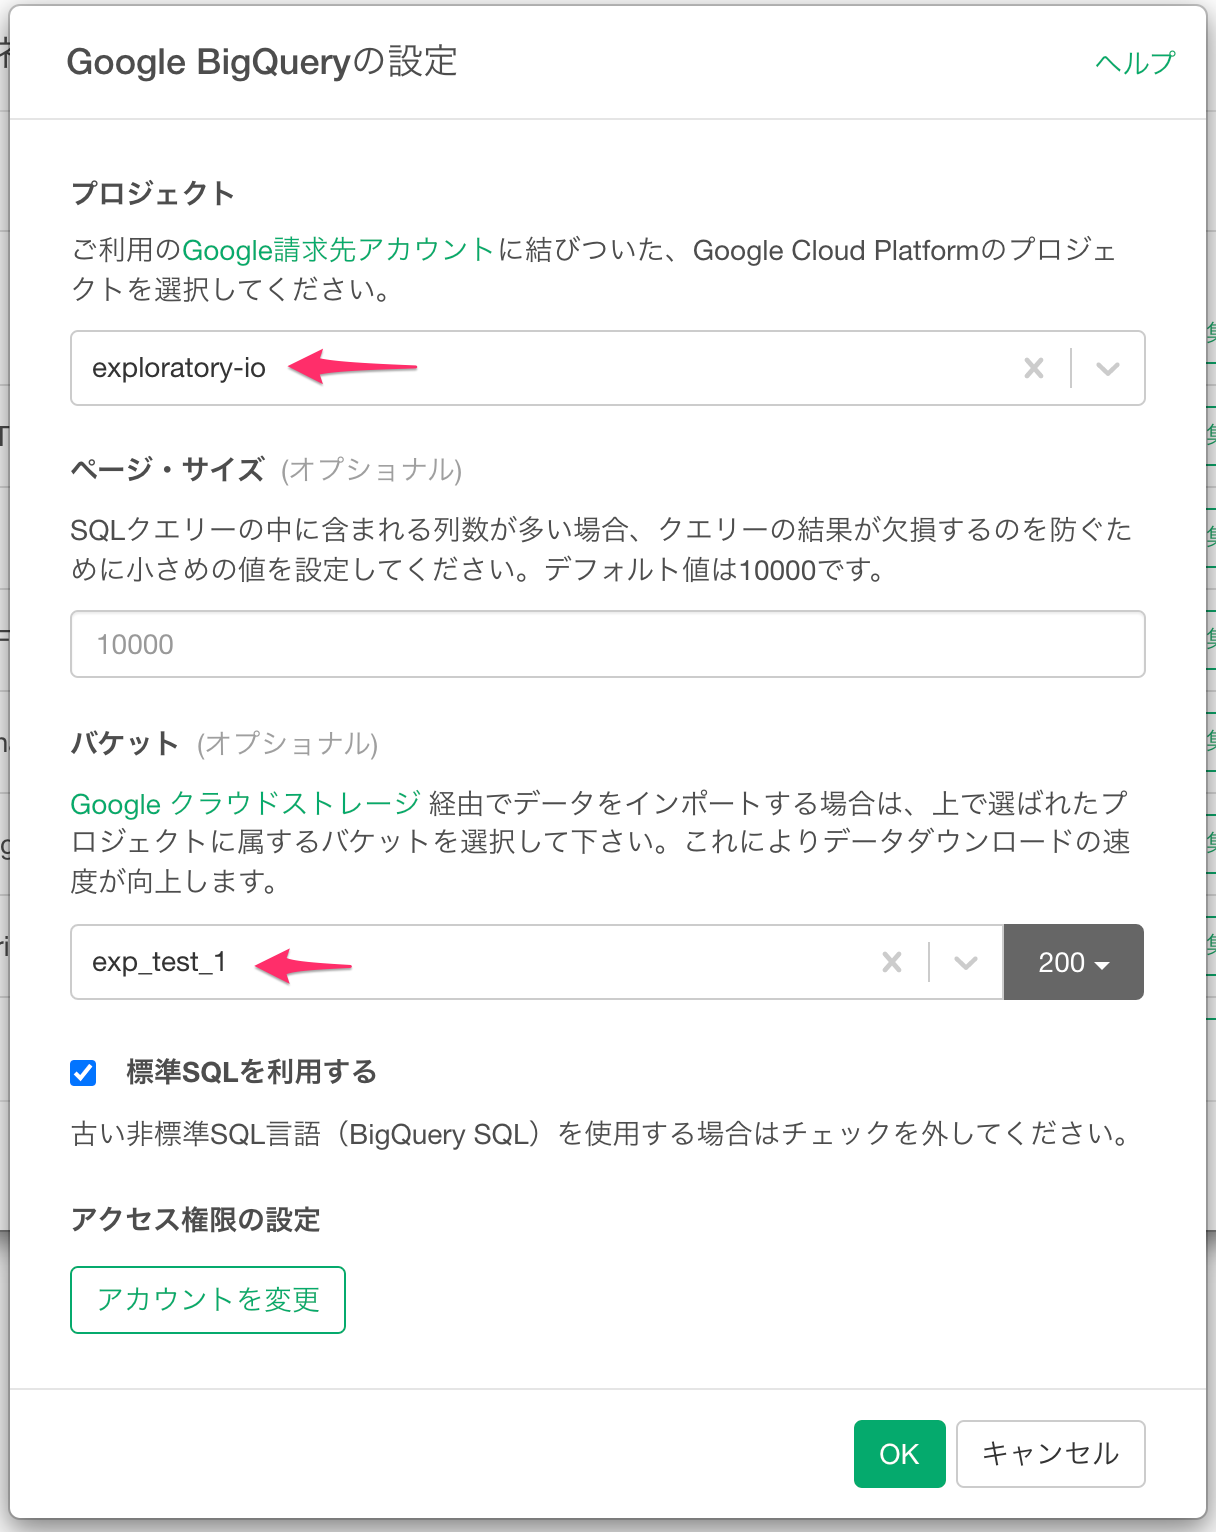The height and width of the screenshot is (1532, 1216).
Task: Focus the page size 10000 input field
Action: point(608,644)
